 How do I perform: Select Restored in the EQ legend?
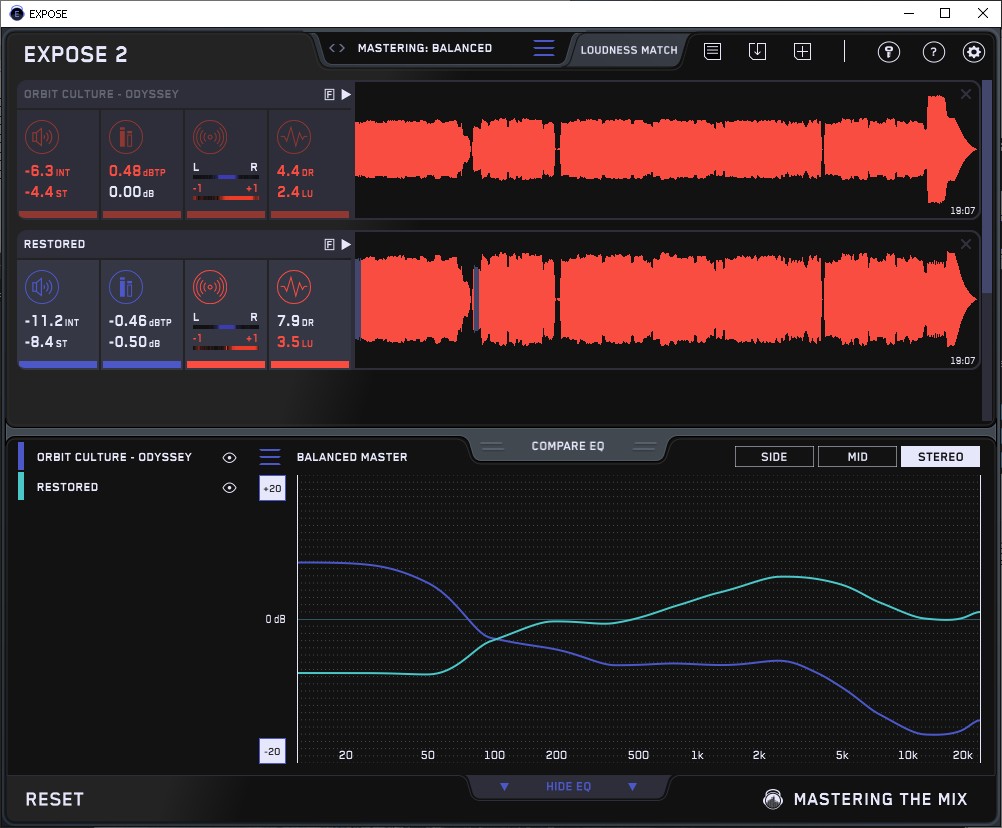tap(67, 487)
